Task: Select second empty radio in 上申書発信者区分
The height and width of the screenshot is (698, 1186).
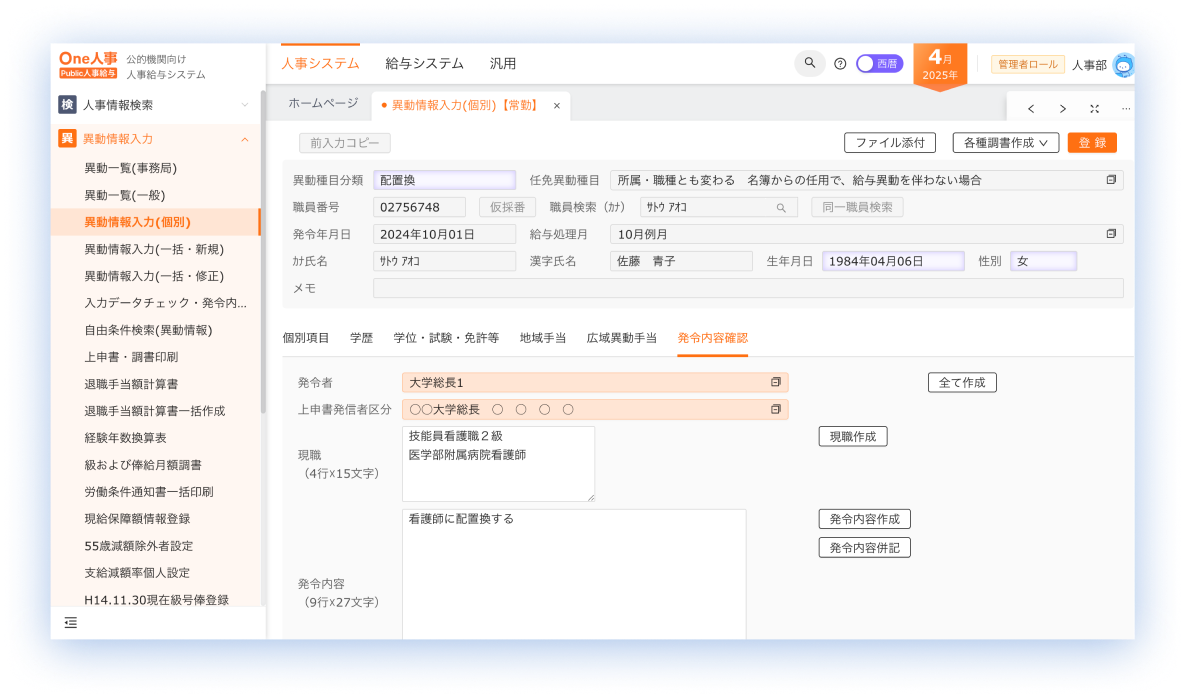Action: pyautogui.click(x=520, y=410)
